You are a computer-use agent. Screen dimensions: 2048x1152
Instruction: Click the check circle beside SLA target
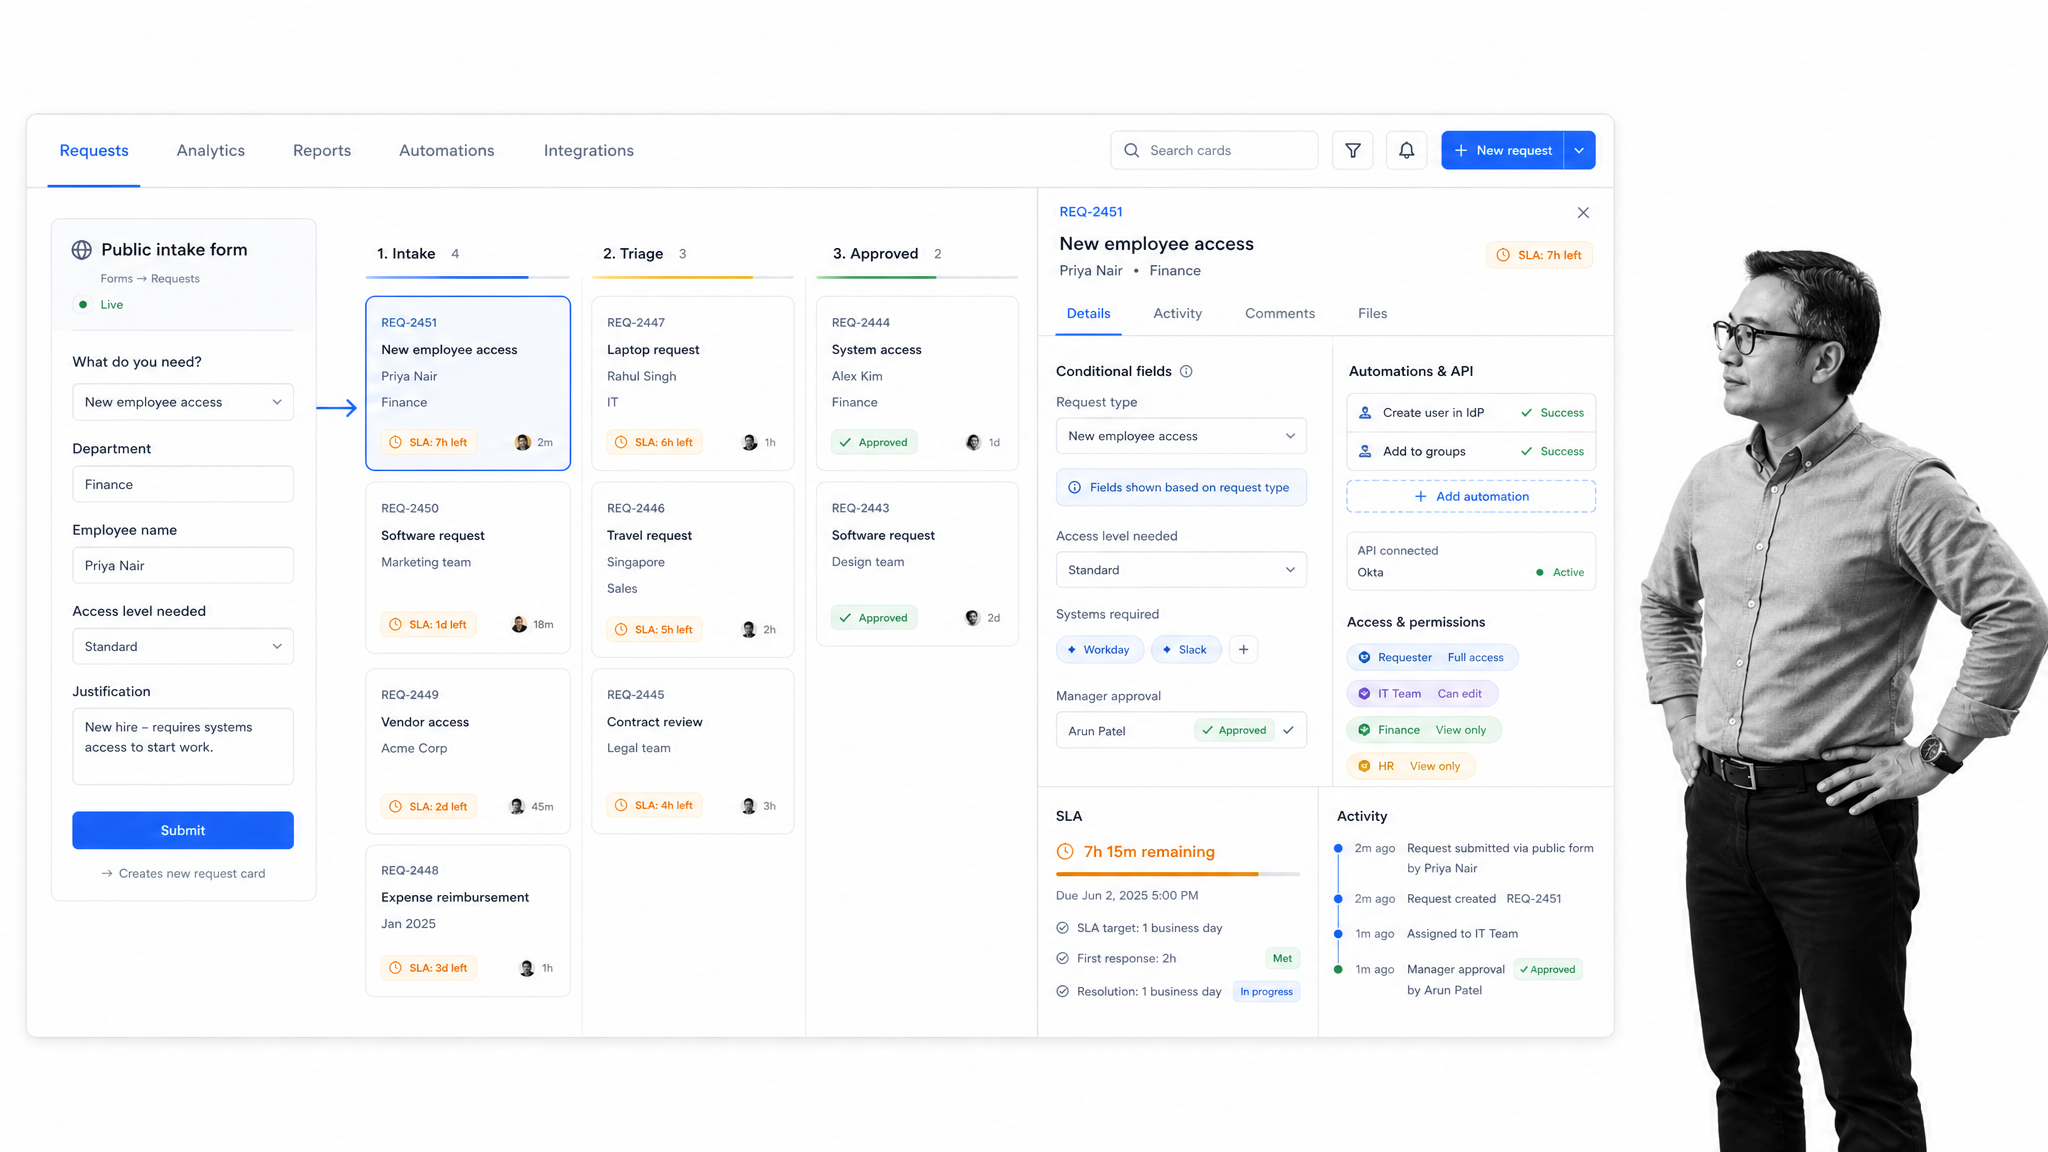1062,928
